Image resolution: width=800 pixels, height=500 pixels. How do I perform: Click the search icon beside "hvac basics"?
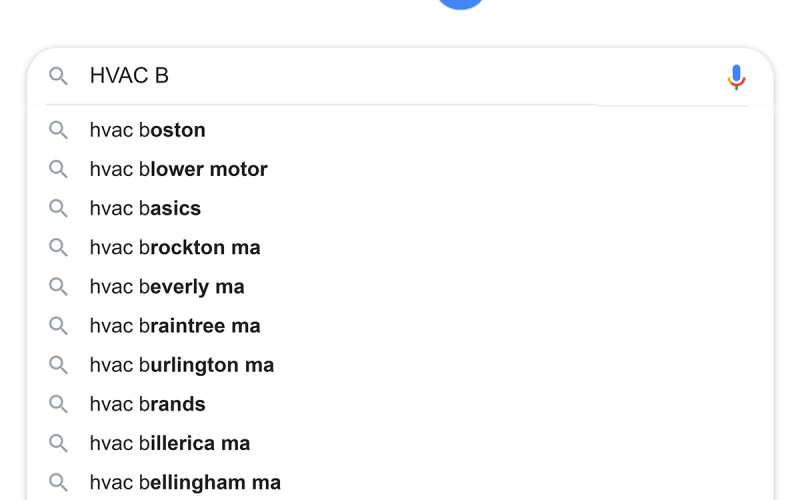59,208
